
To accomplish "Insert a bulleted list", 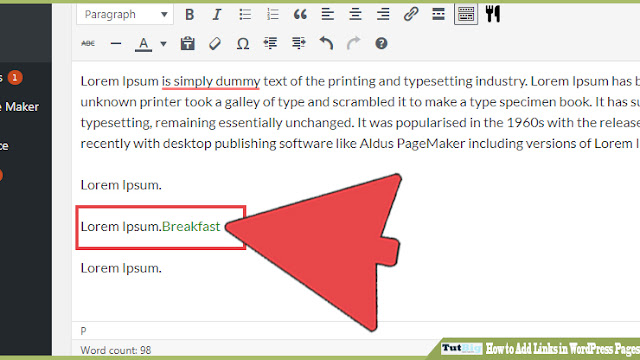I will pyautogui.click(x=245, y=15).
